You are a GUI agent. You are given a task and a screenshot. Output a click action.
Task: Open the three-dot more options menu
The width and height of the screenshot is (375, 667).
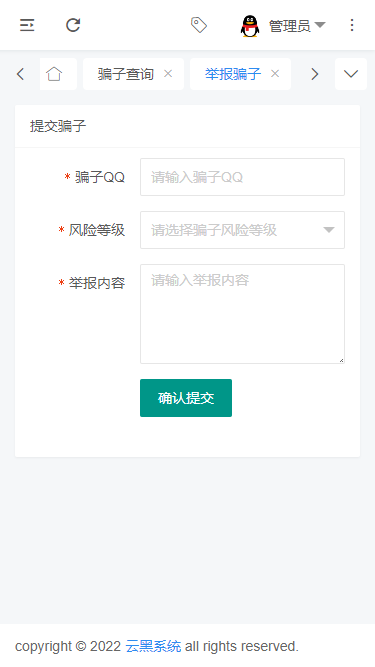pos(352,25)
